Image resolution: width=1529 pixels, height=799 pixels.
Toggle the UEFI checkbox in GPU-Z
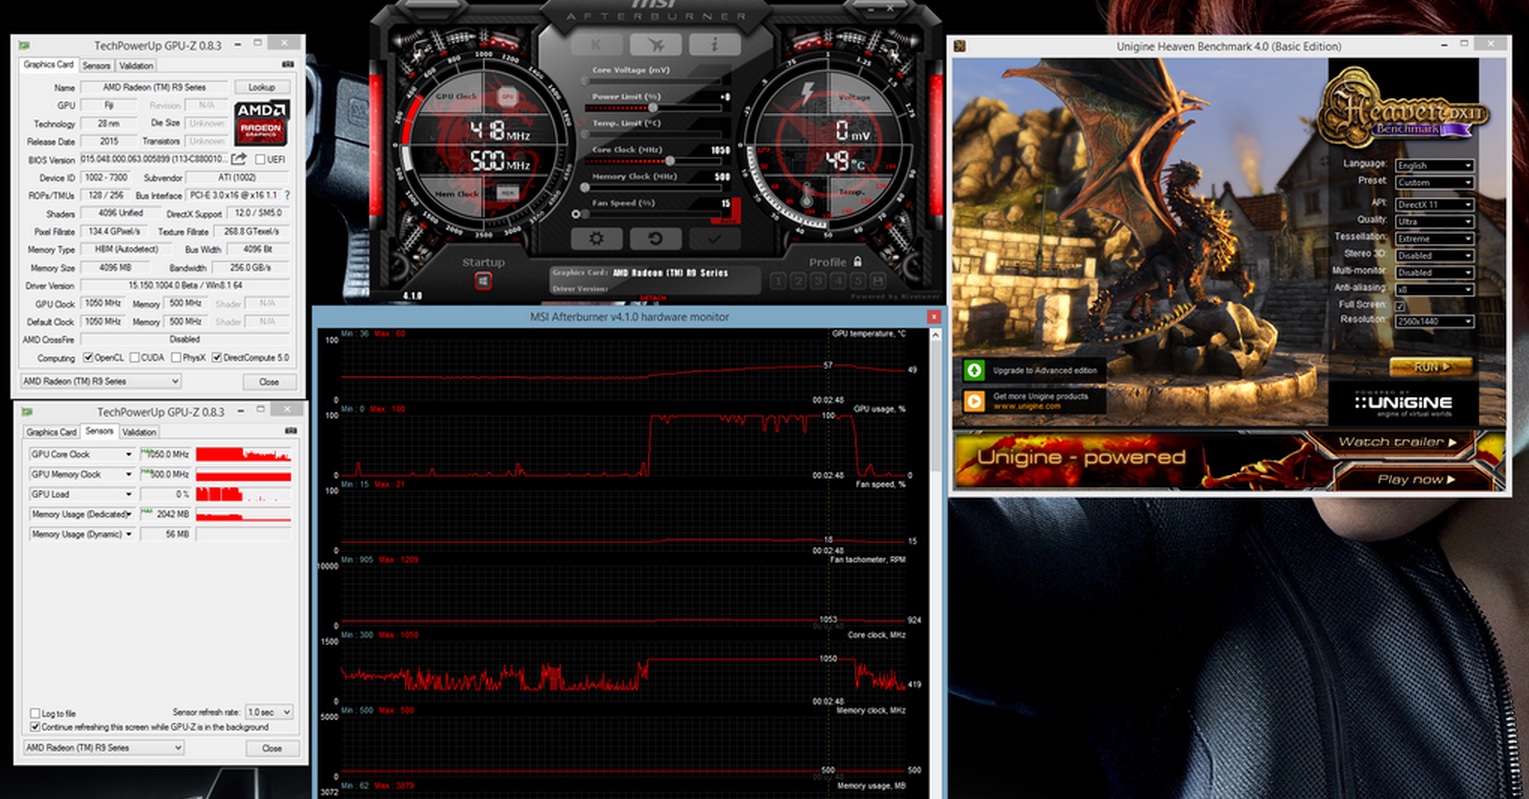[x=260, y=159]
